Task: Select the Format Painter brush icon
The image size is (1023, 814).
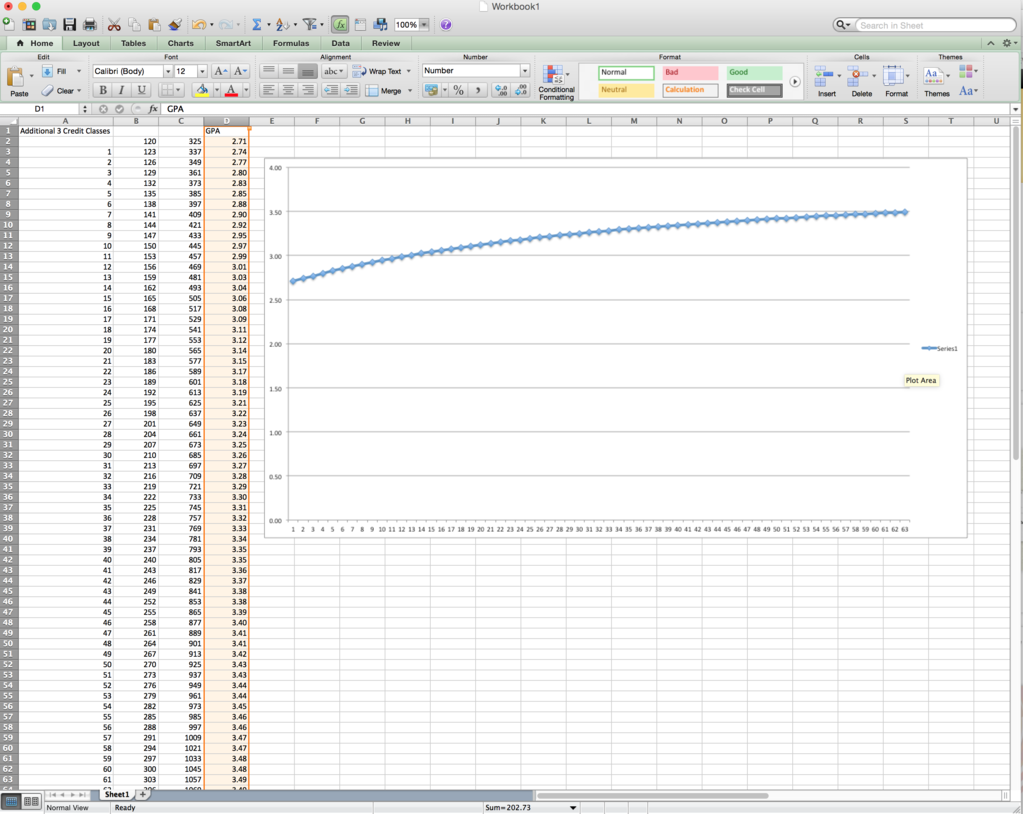Action: click(175, 25)
